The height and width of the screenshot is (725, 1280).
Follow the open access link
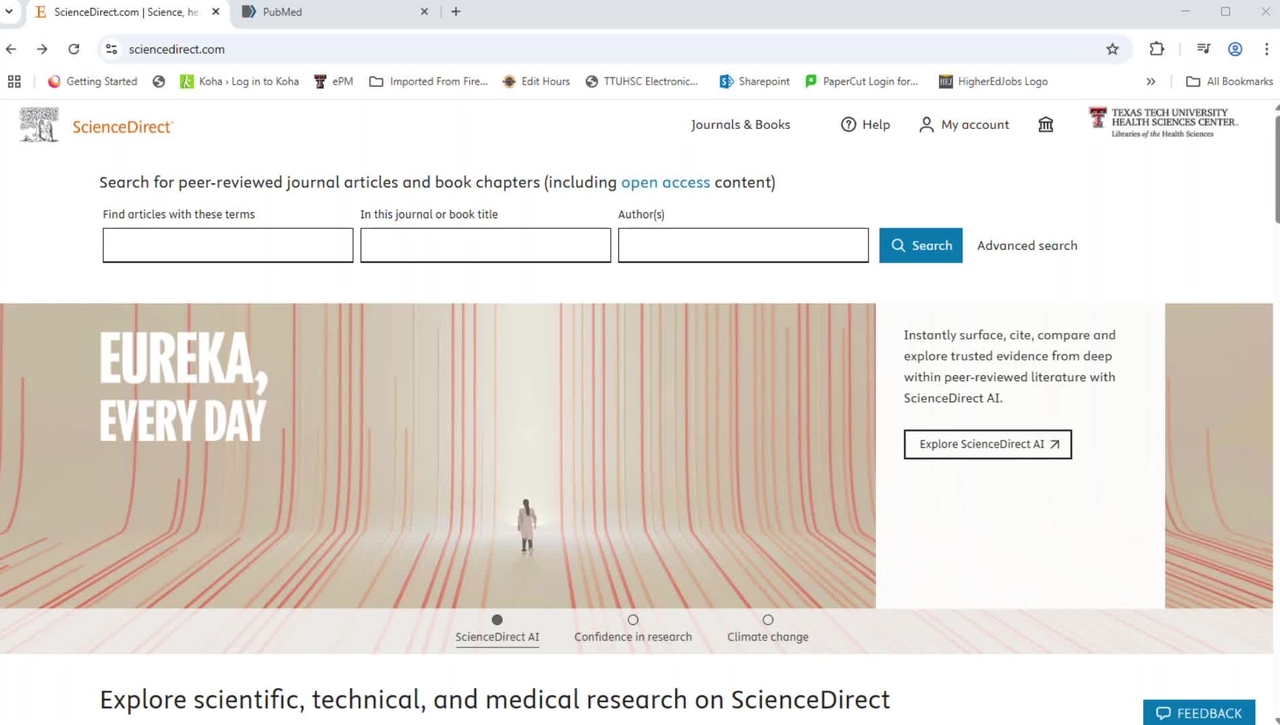665,182
